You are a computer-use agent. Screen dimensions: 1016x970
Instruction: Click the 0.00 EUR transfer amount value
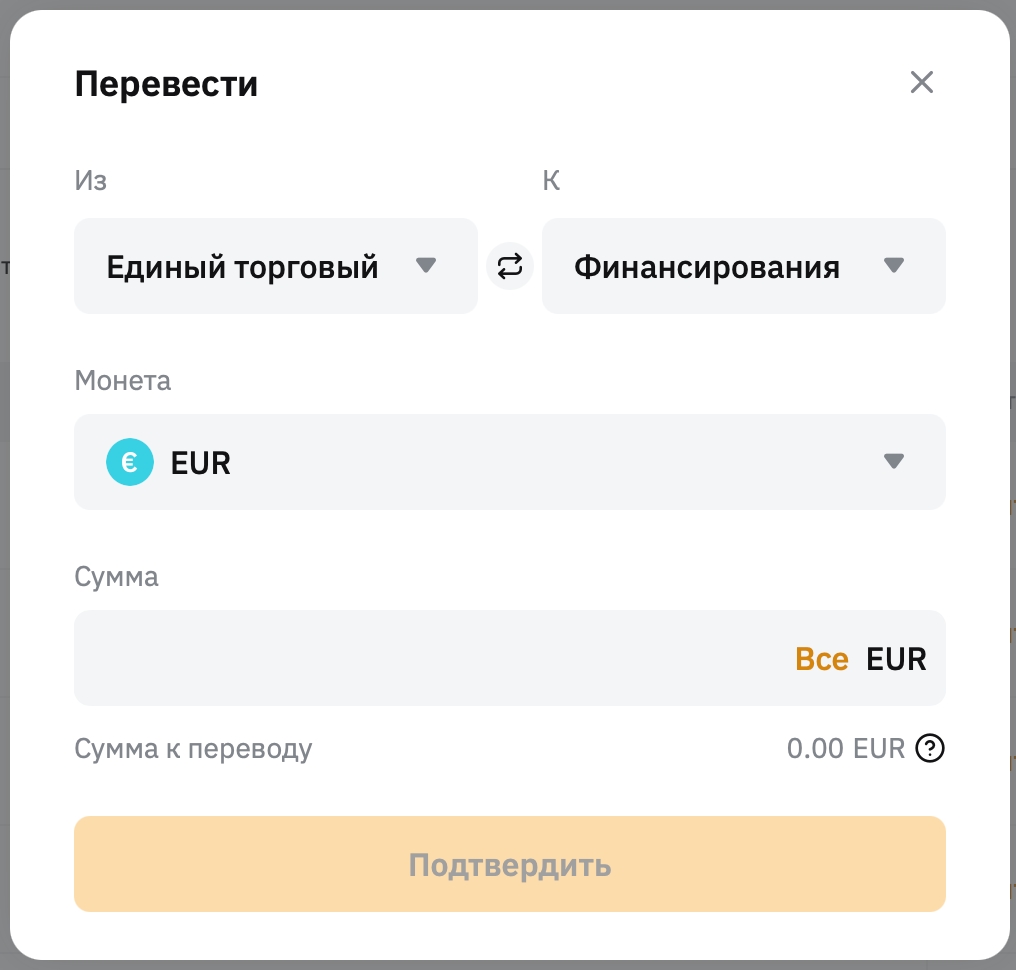(x=845, y=748)
